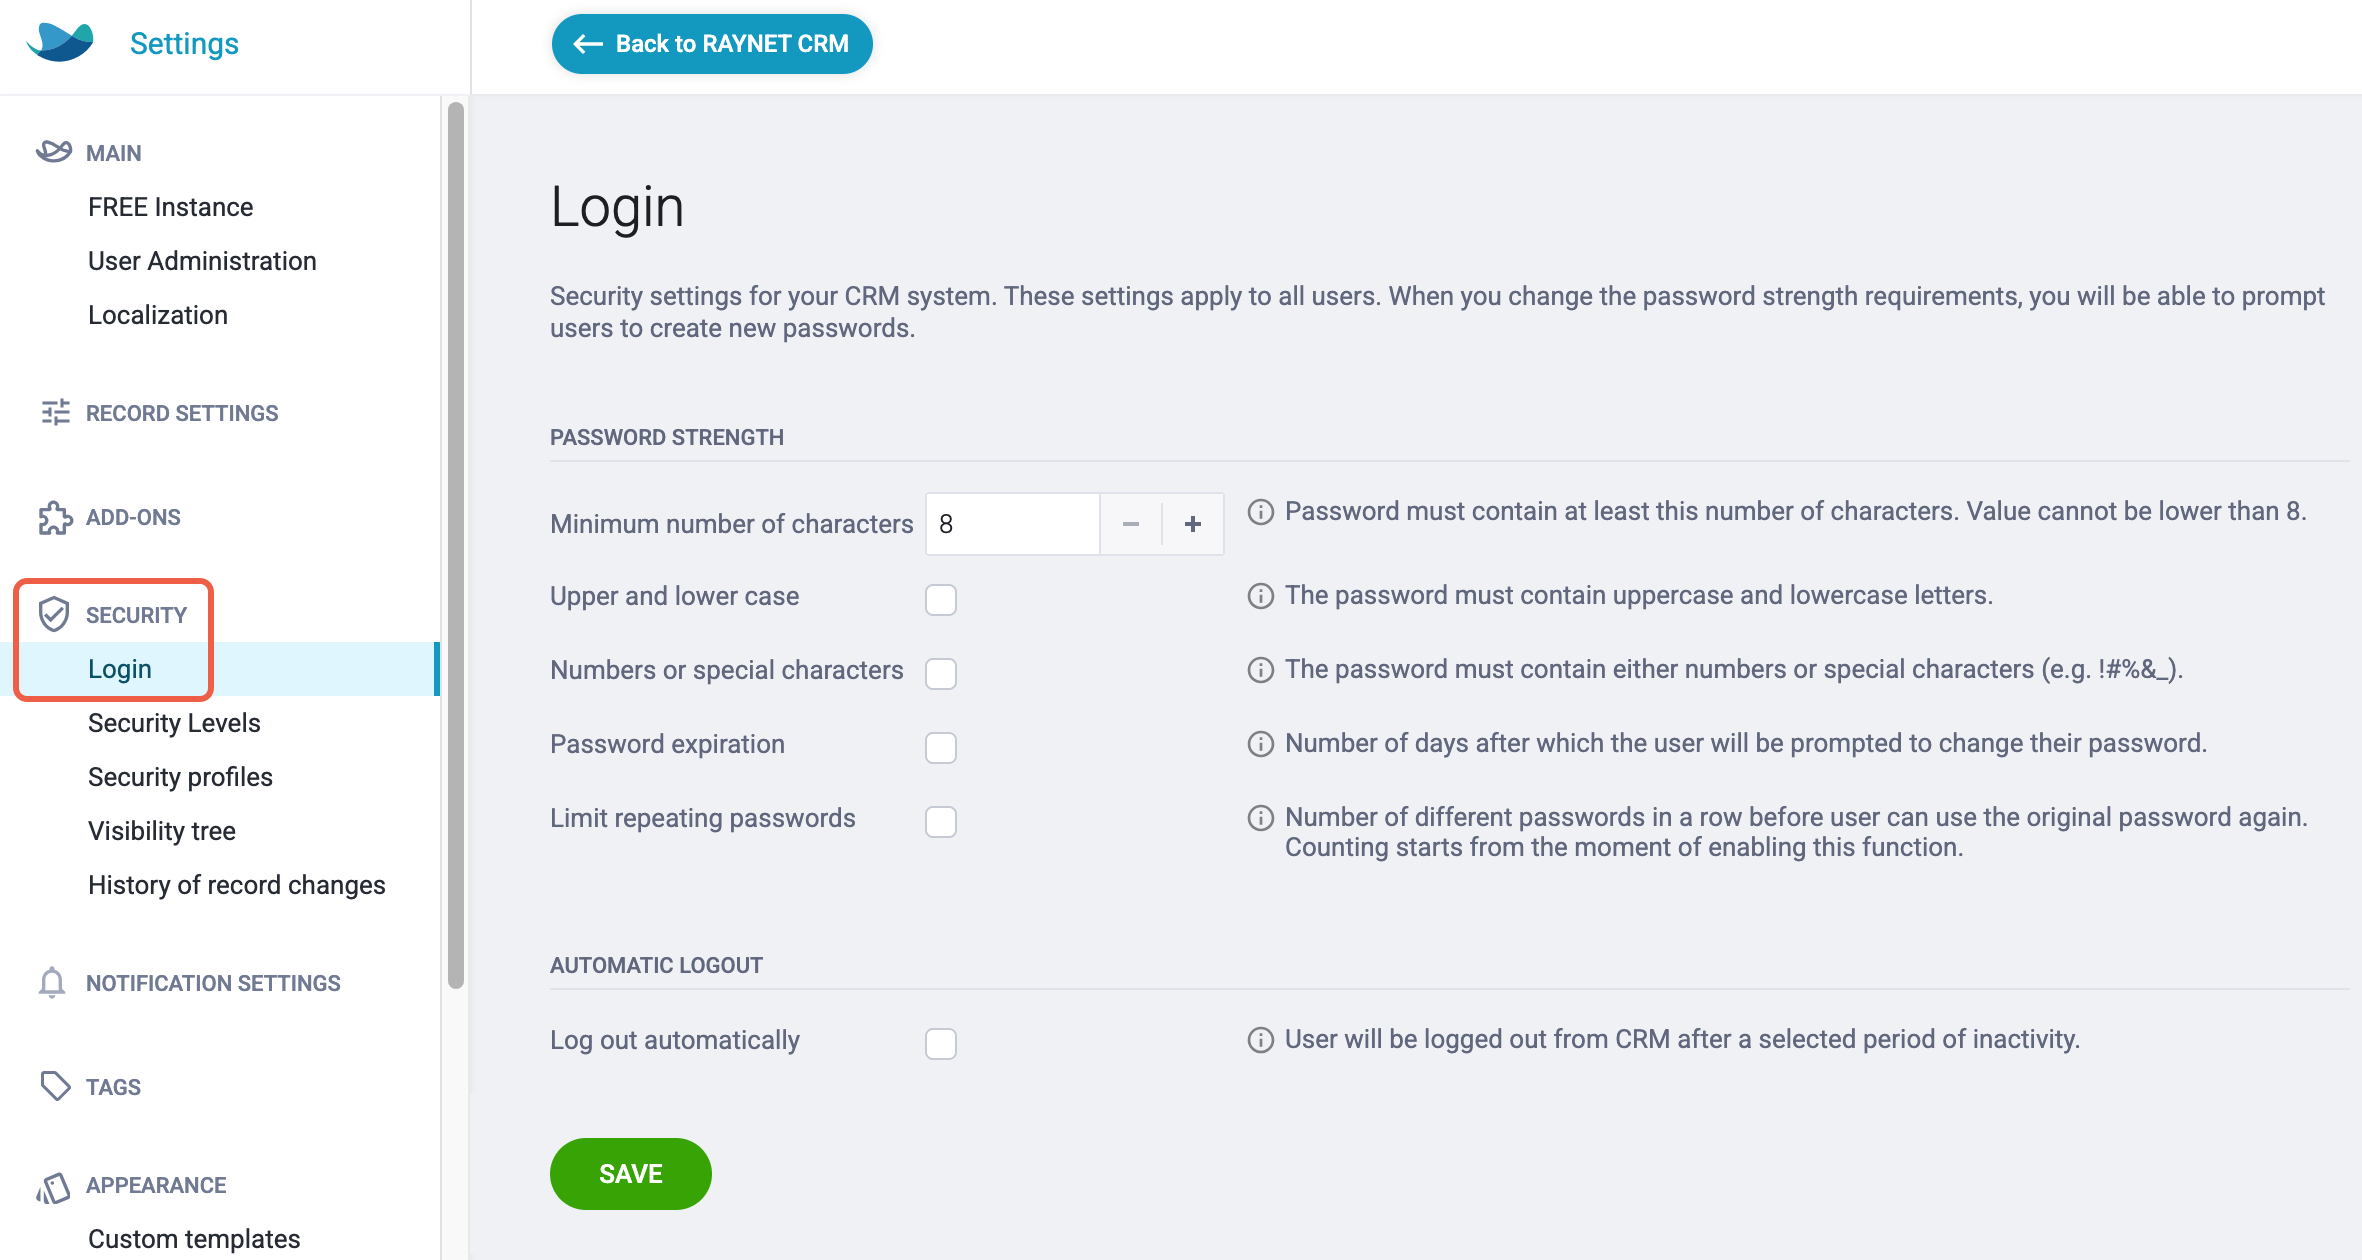Click info icon next to Password expiration description
The width and height of the screenshot is (2362, 1260).
click(x=1261, y=744)
